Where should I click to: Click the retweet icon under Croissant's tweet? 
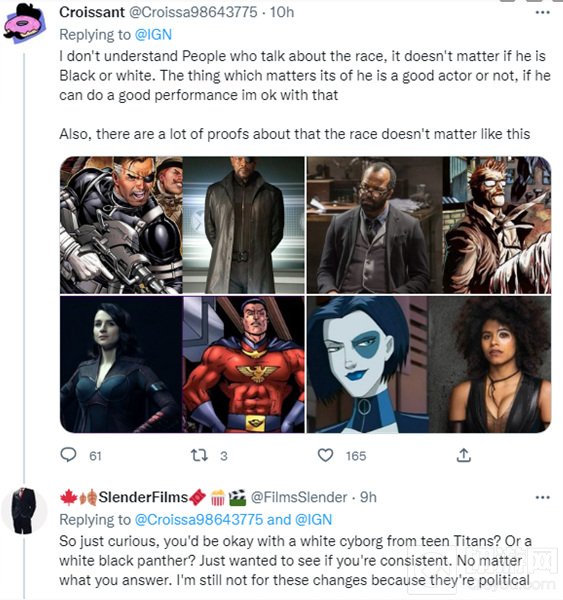[199, 455]
